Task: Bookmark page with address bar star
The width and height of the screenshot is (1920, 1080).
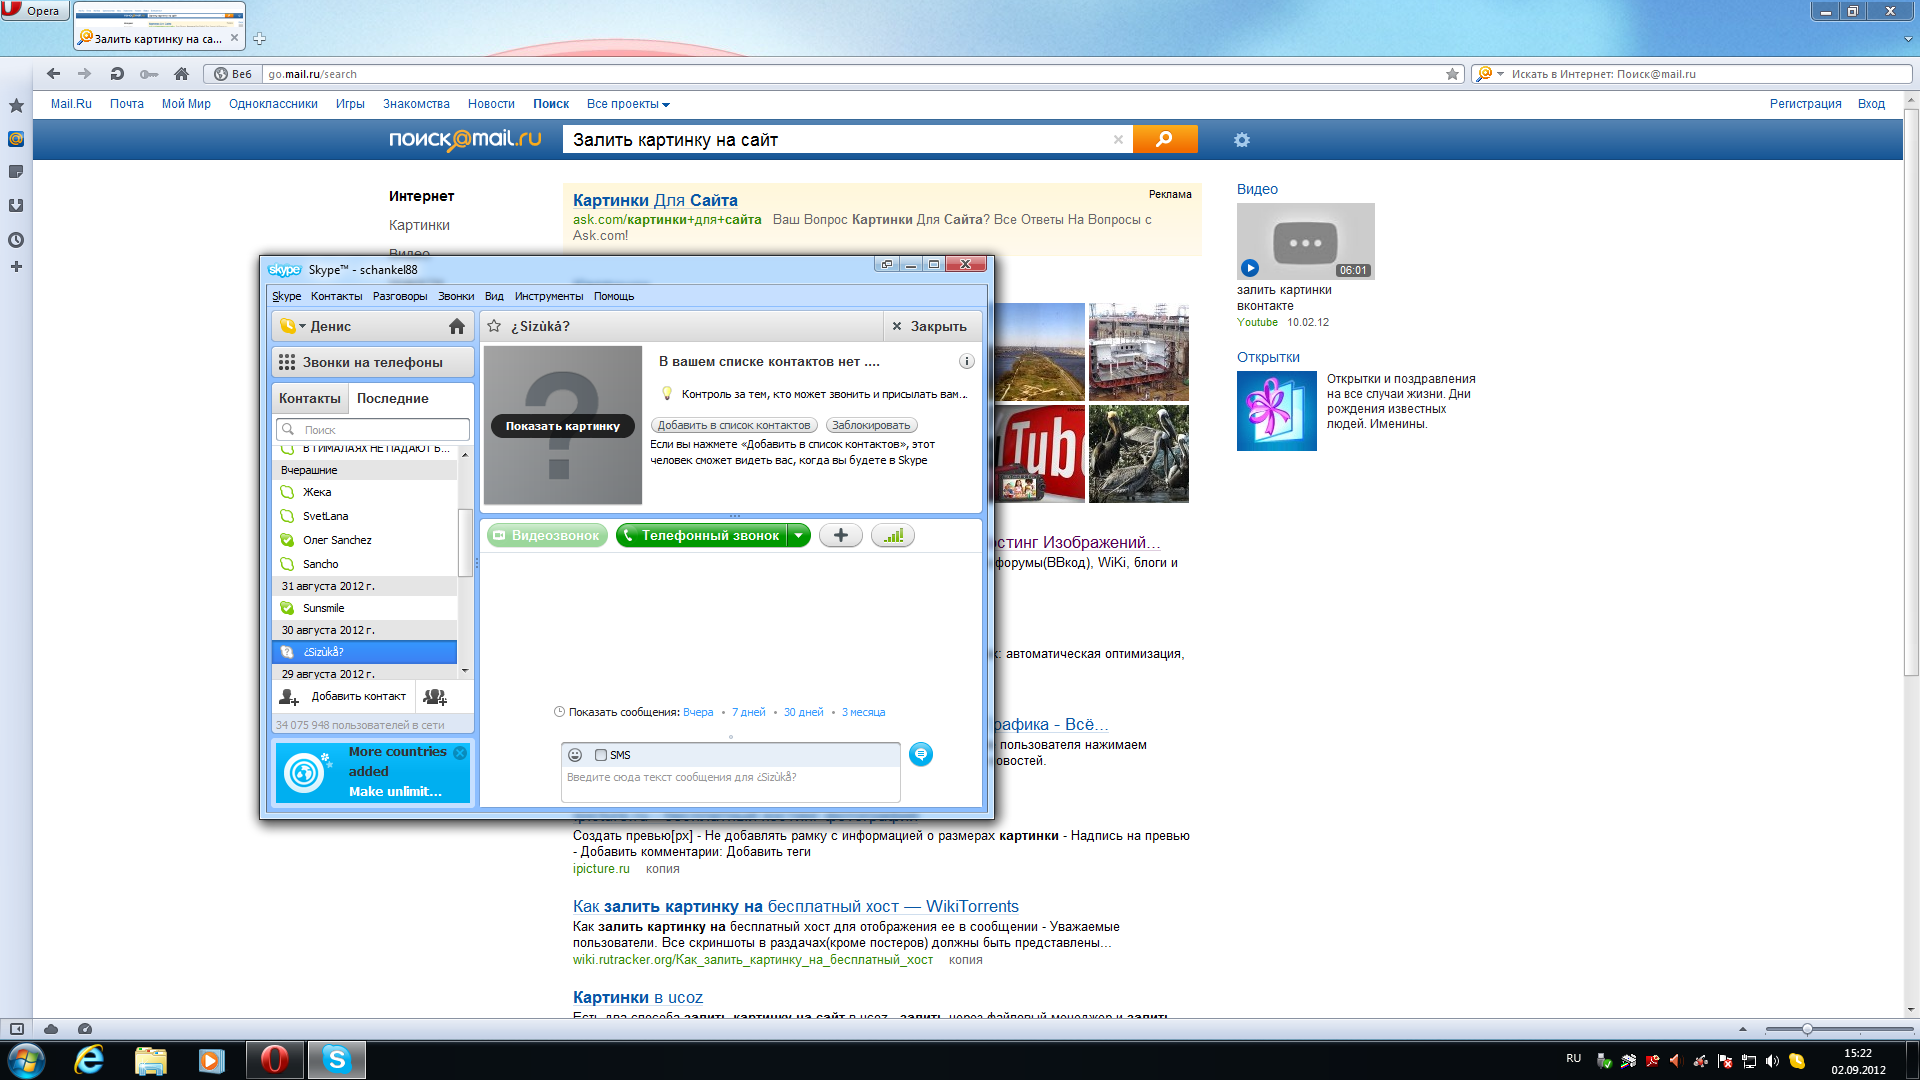Action: pyautogui.click(x=1452, y=74)
